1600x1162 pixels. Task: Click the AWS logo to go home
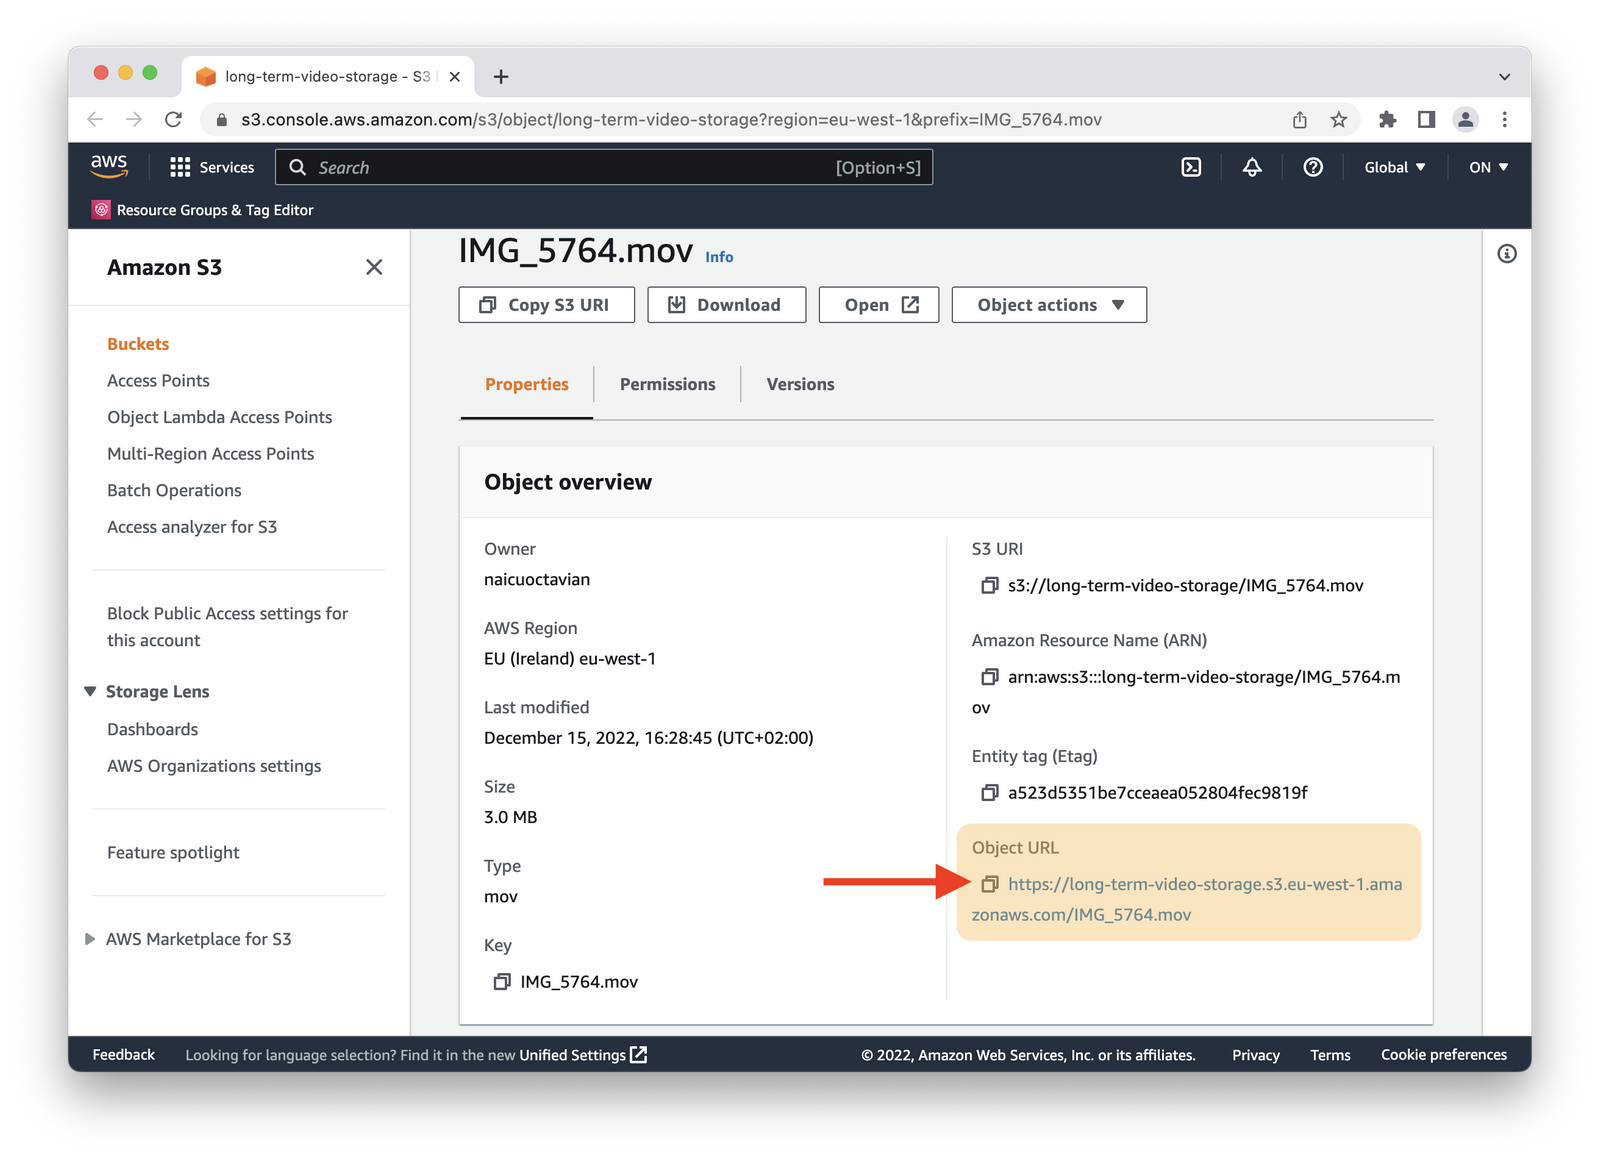(110, 166)
